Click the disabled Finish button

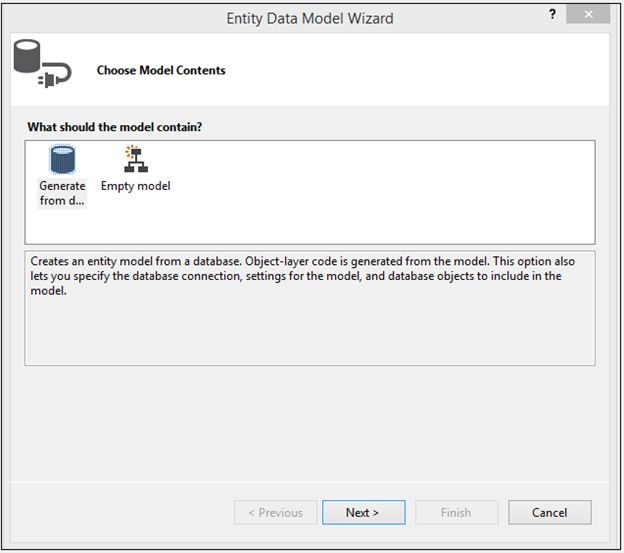click(455, 513)
